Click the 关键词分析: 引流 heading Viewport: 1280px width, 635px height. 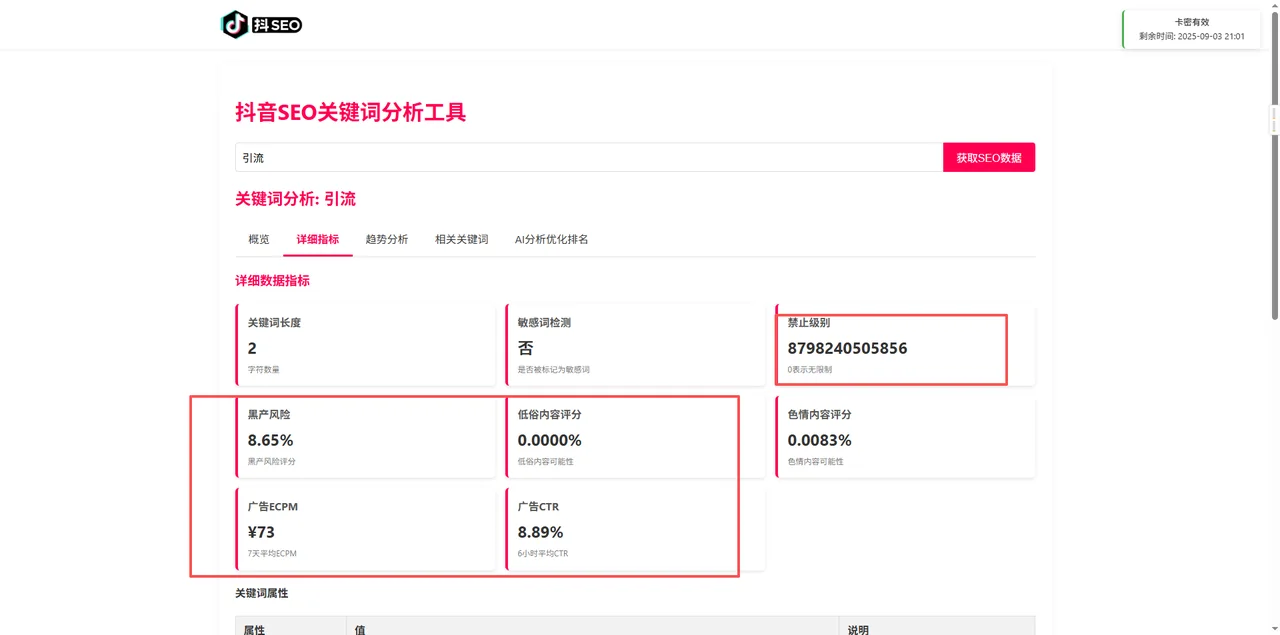point(296,199)
